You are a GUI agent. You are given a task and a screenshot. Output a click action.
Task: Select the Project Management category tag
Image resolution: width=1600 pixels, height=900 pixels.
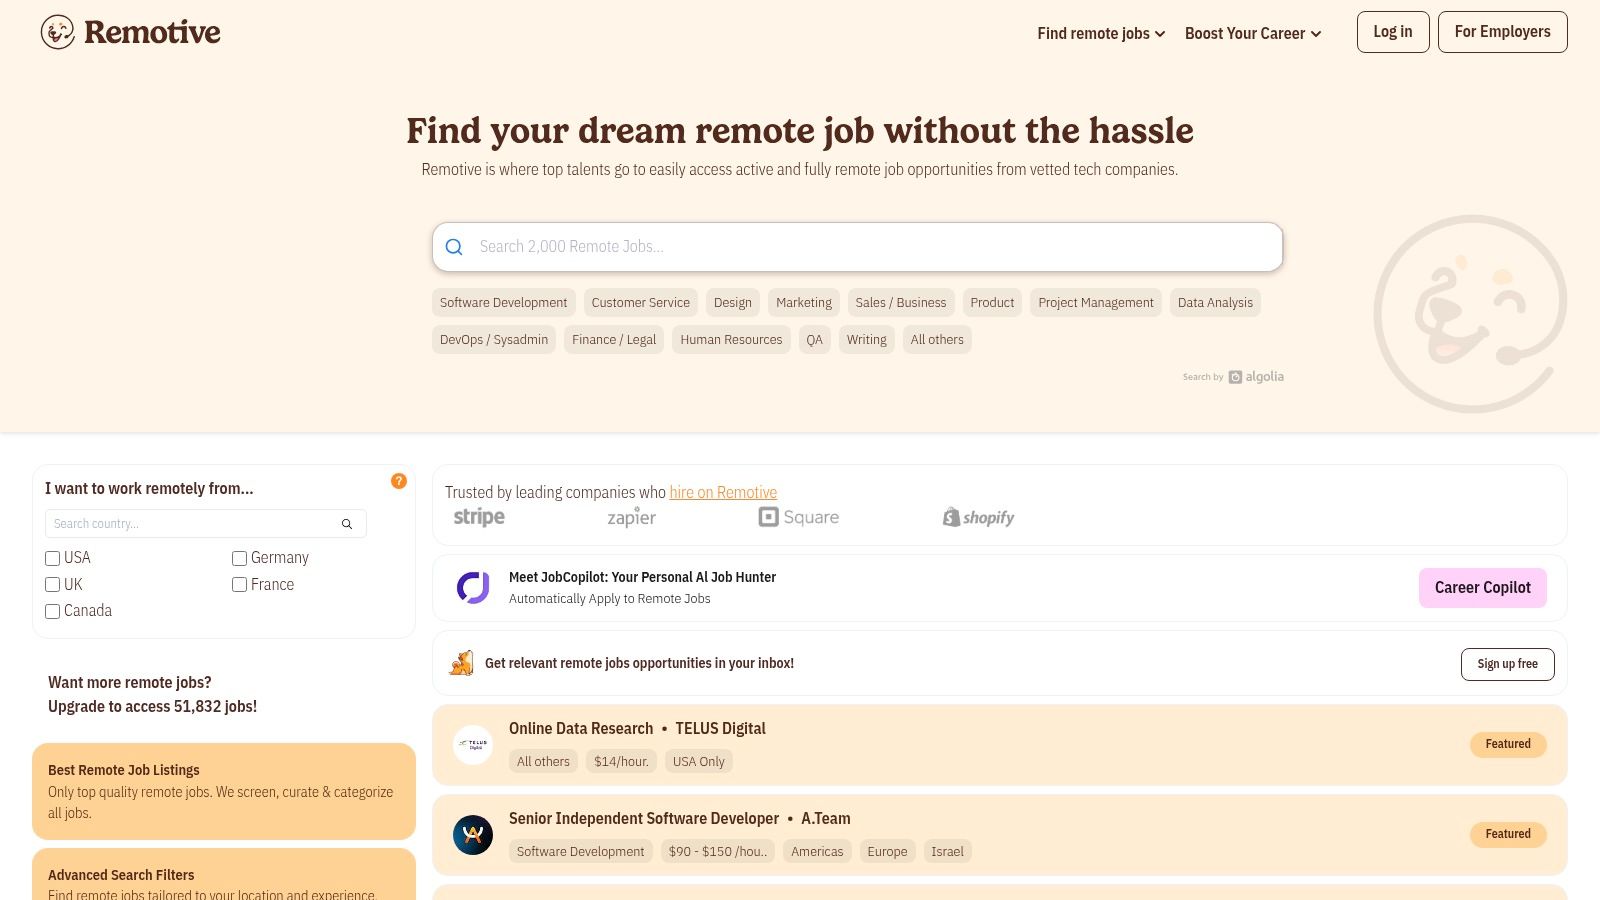pos(1096,303)
